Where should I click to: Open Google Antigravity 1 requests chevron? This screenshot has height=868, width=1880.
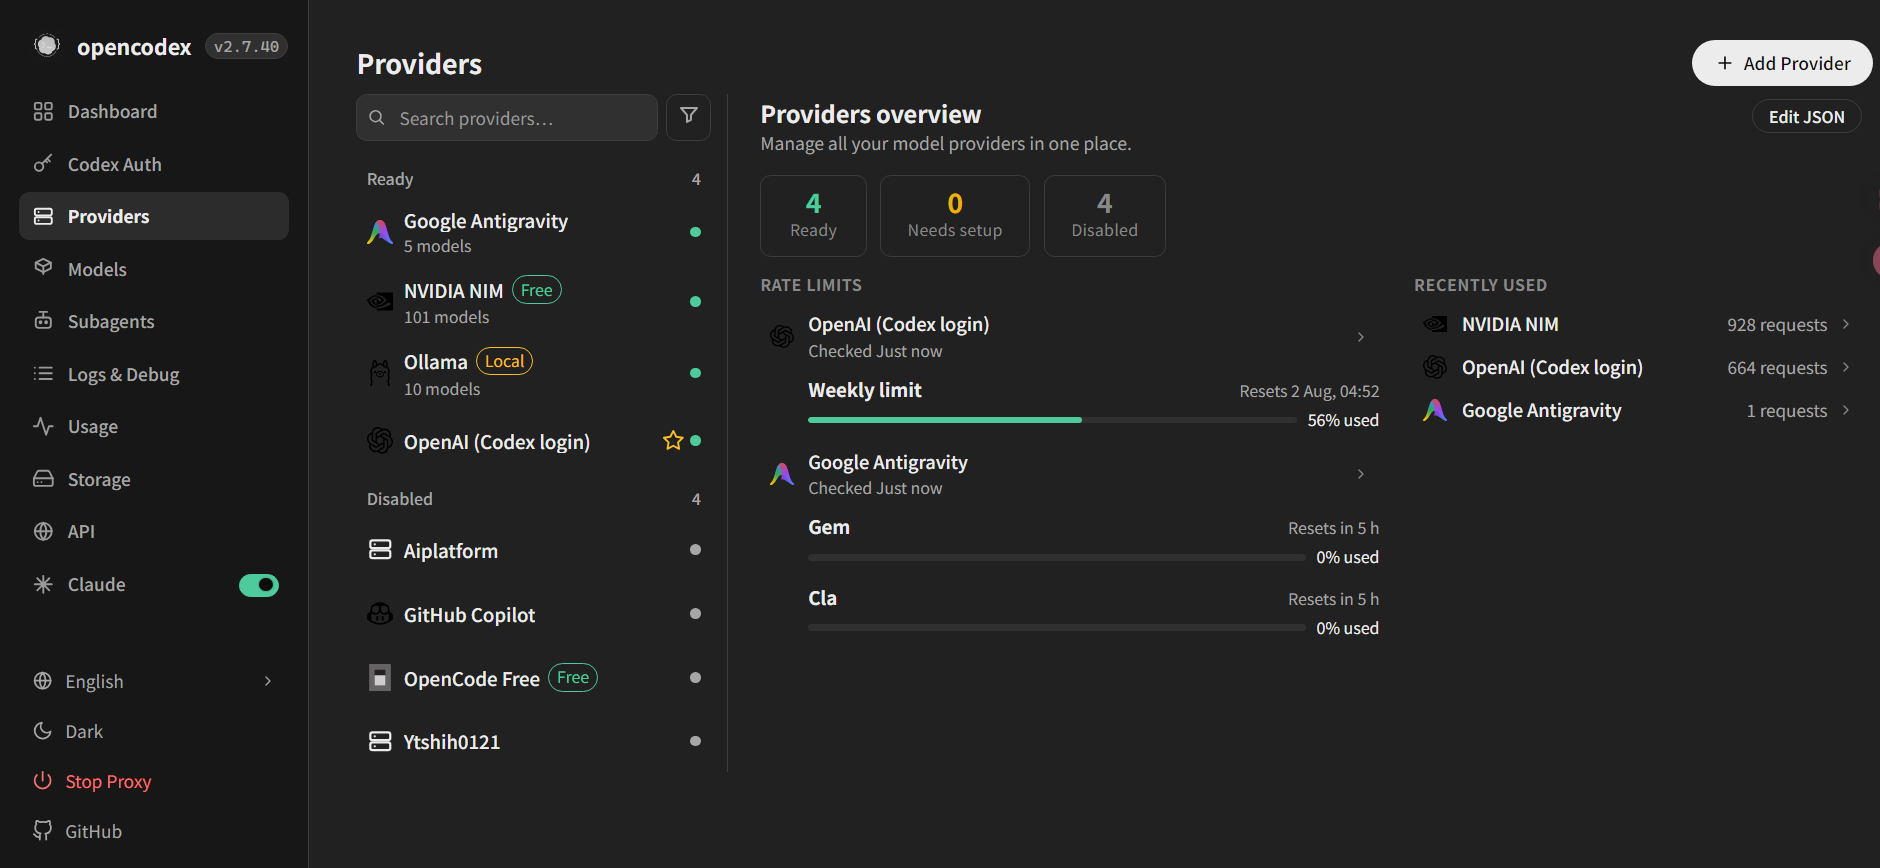tap(1846, 410)
